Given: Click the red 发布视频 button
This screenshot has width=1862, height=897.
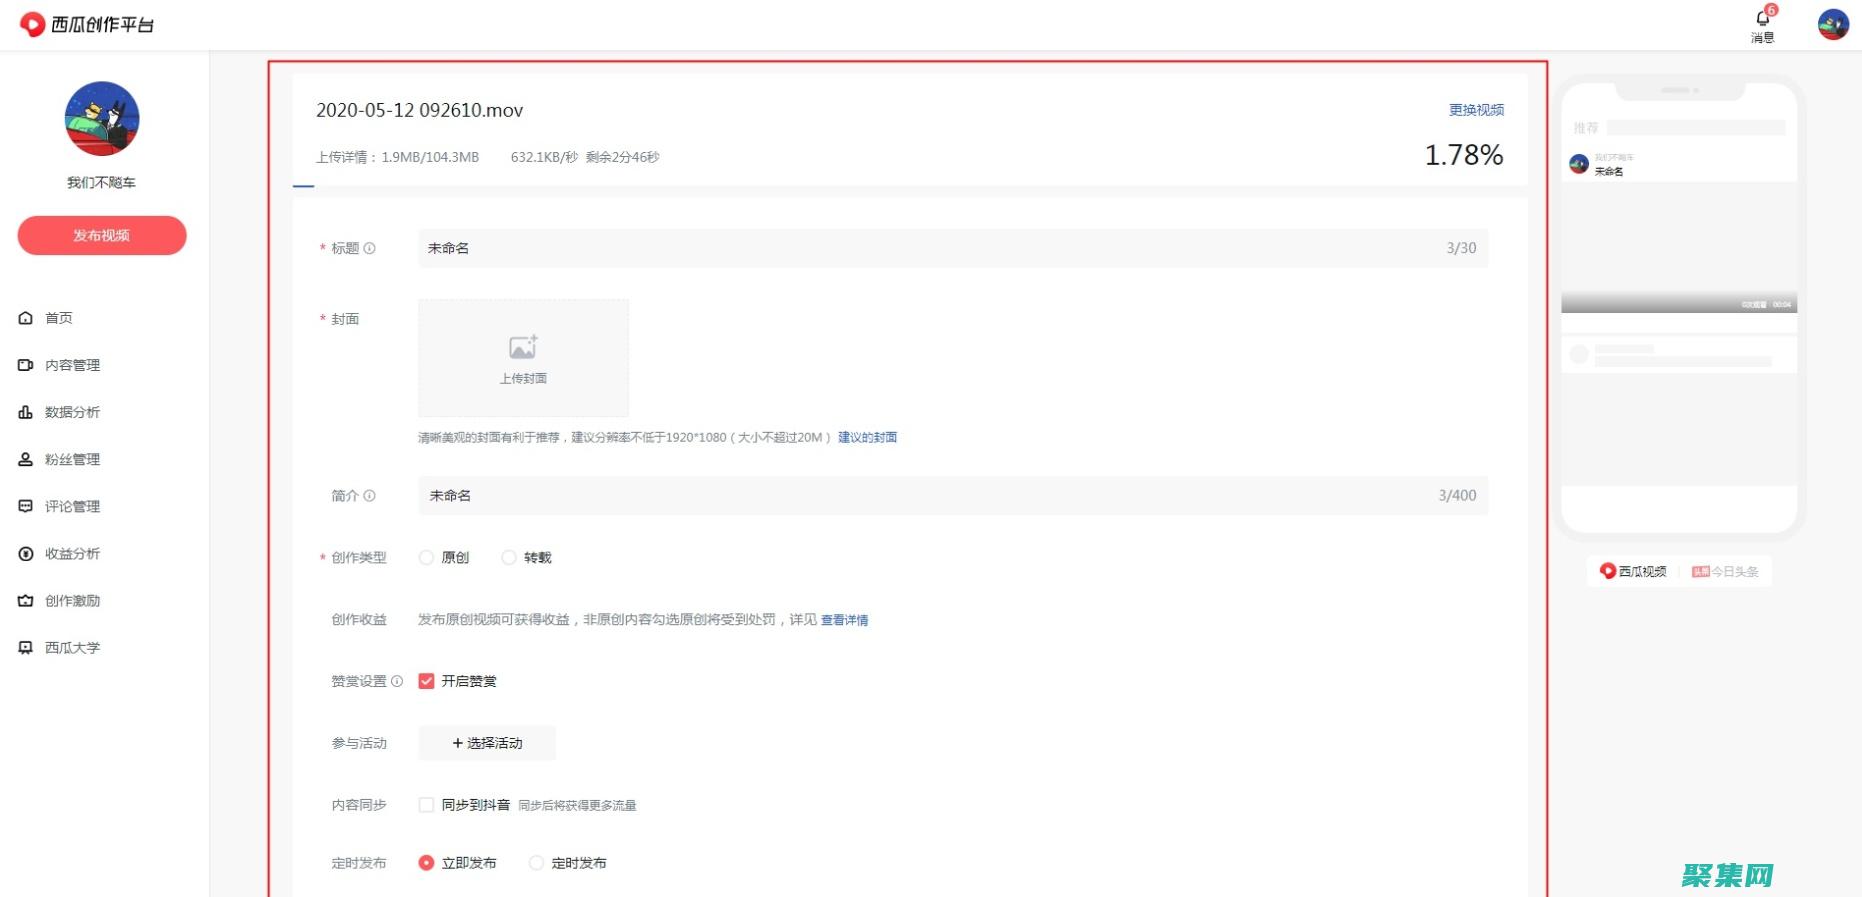Looking at the screenshot, I should coord(102,235).
